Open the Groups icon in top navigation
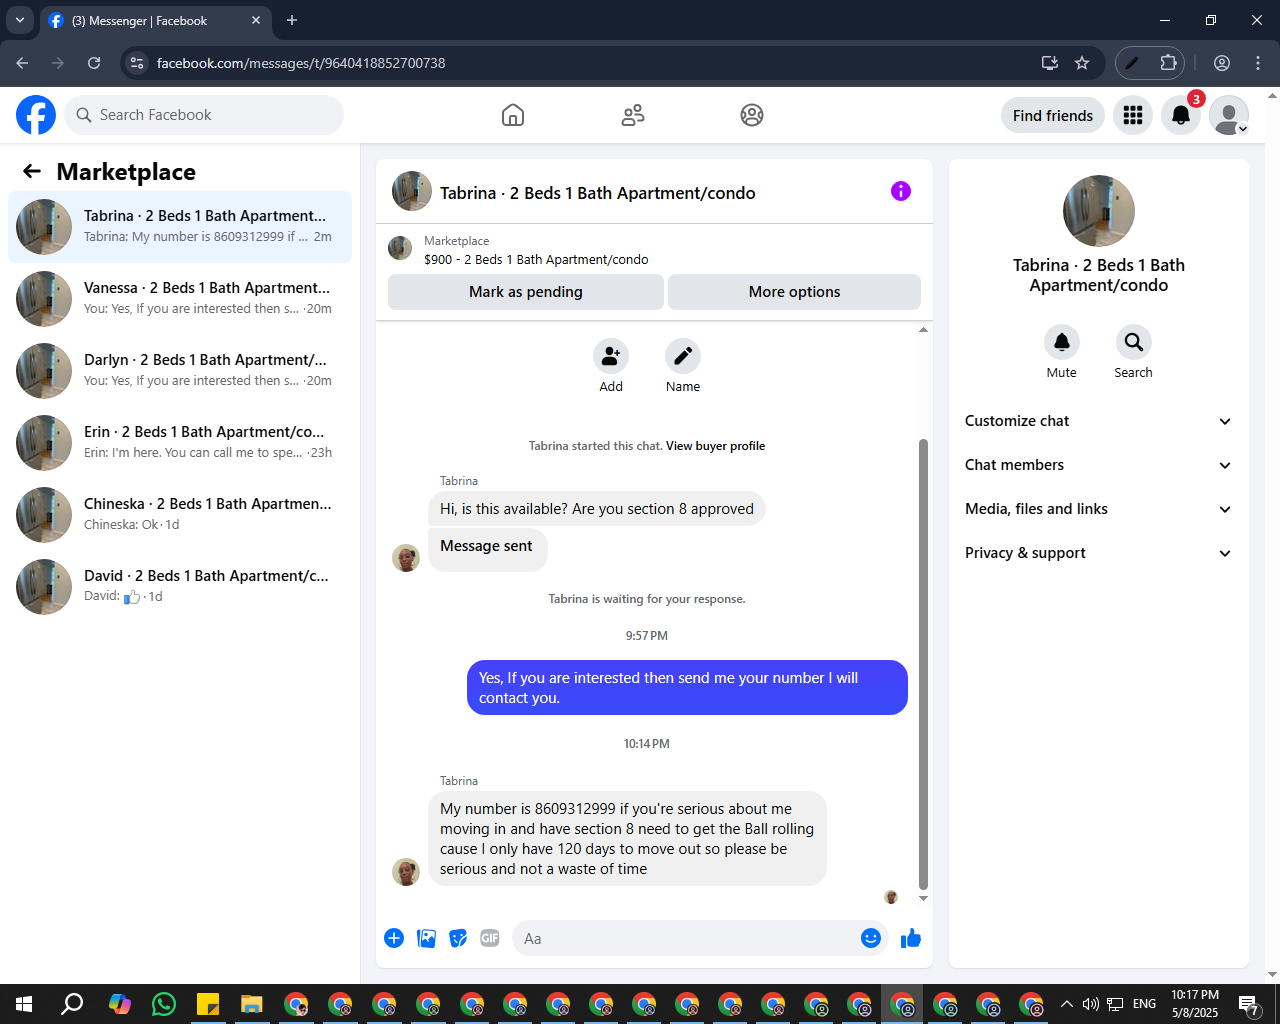1280x1024 pixels. [x=752, y=115]
